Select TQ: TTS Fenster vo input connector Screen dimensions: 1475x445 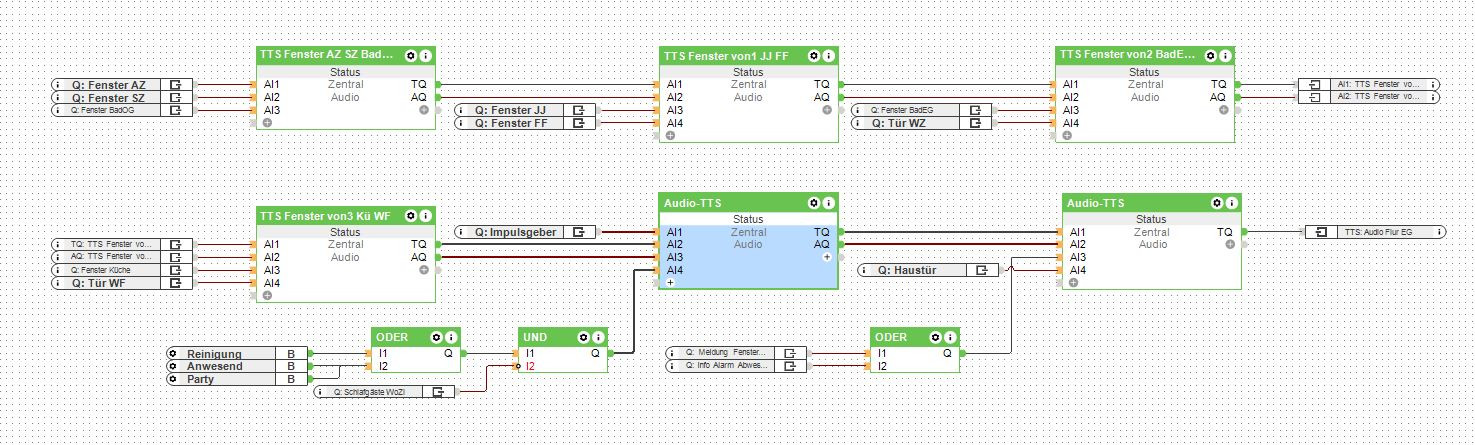pos(122,244)
